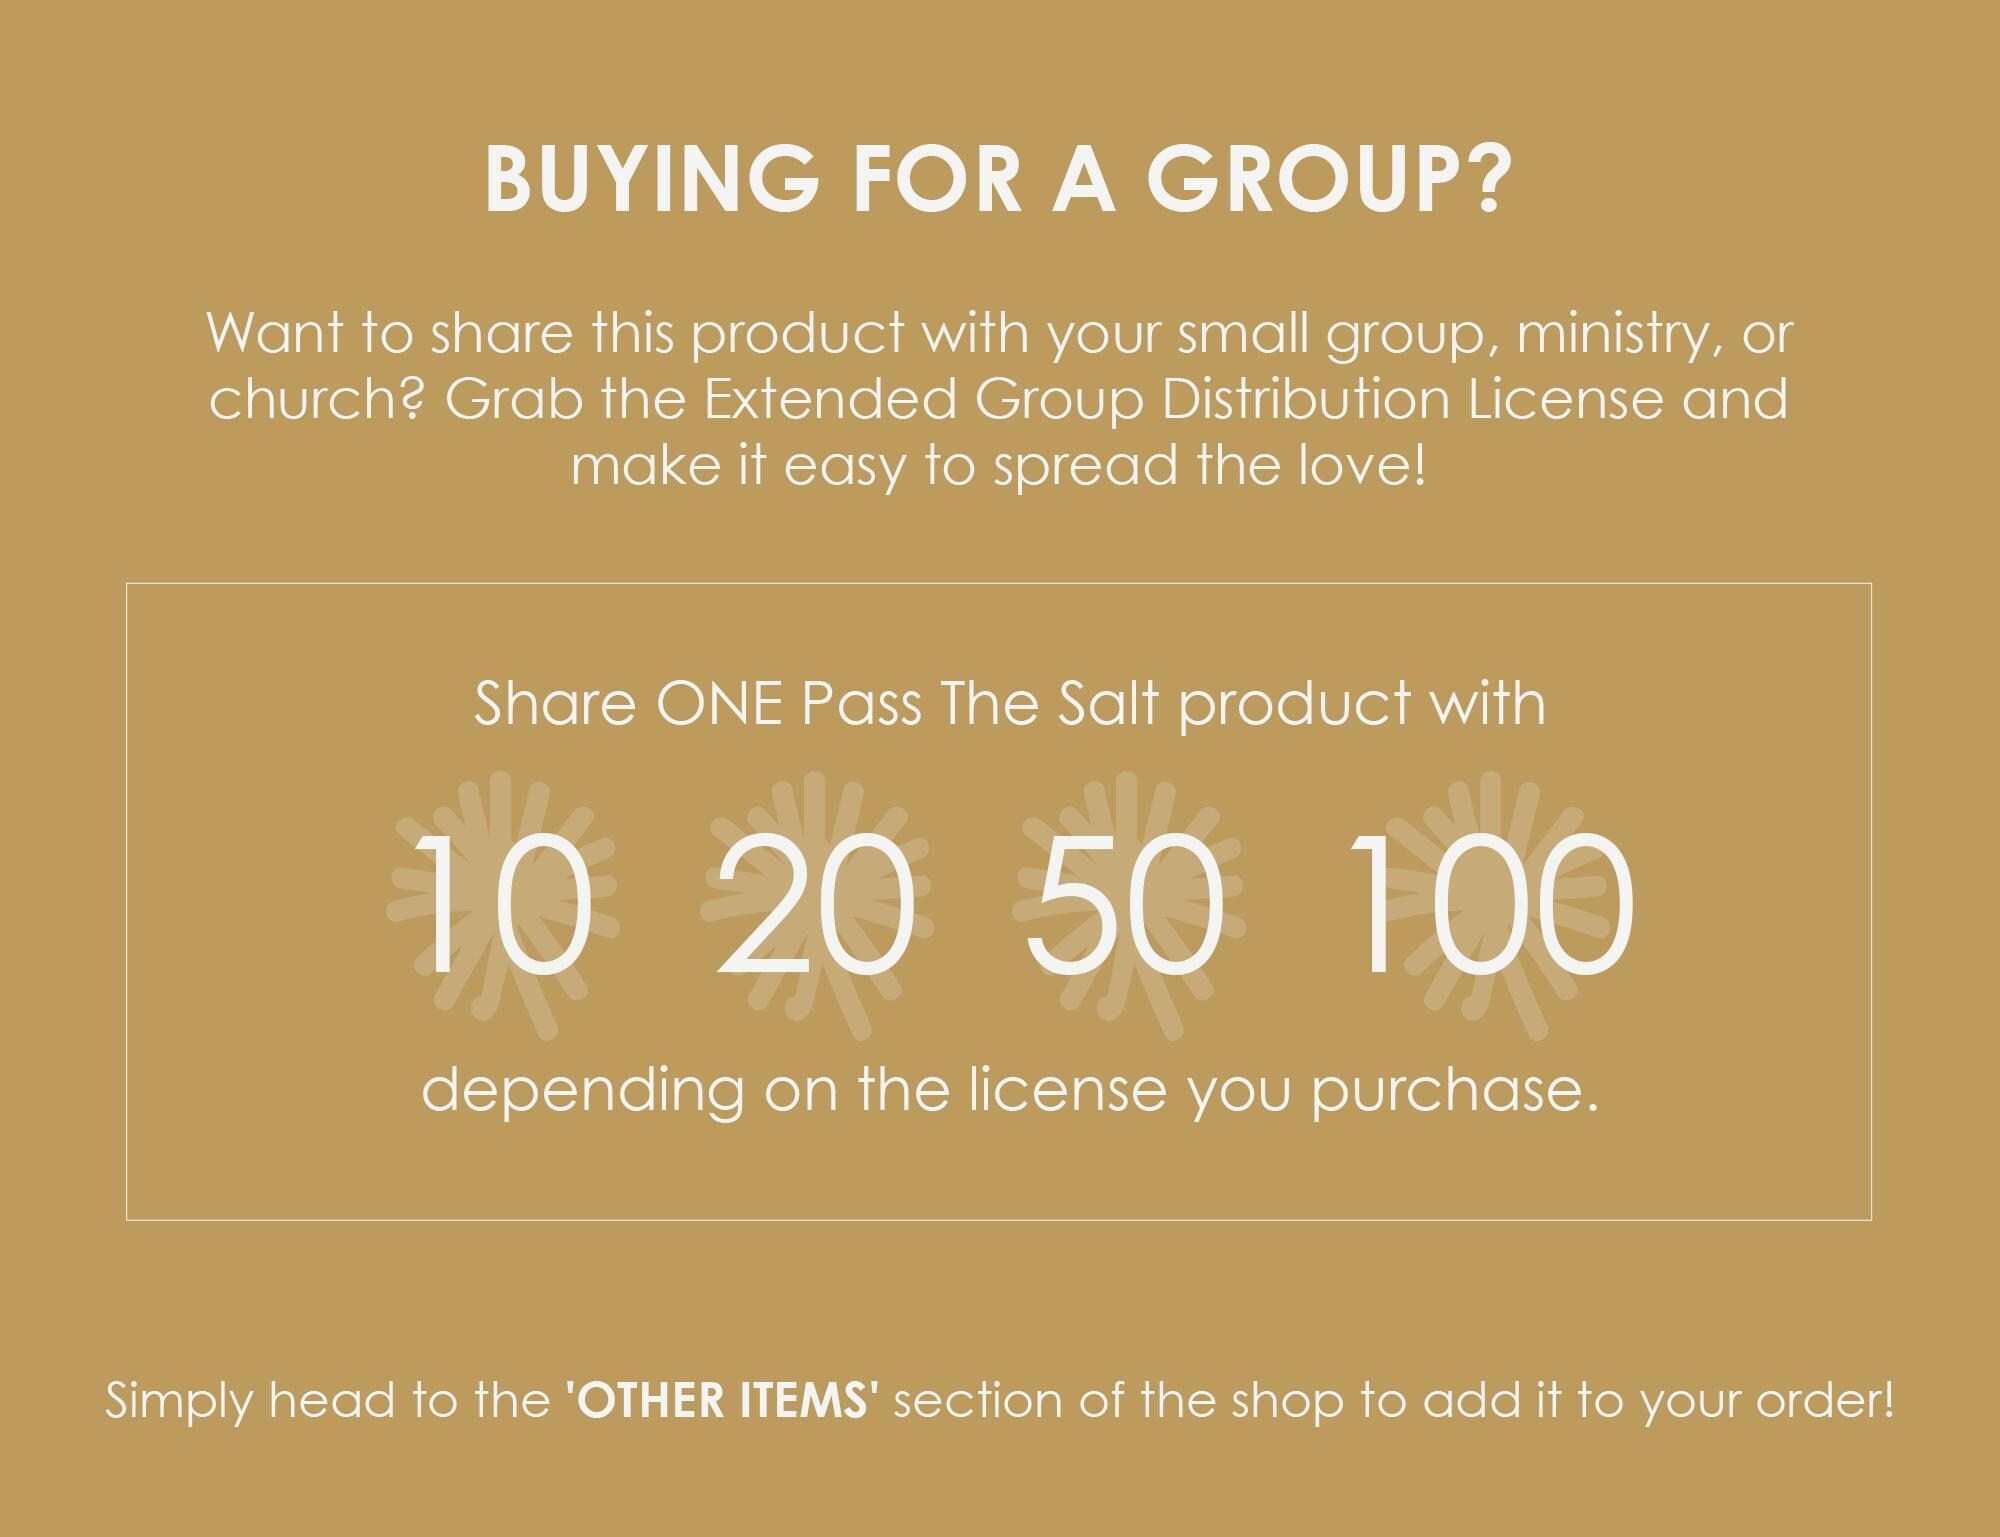2000x1537 pixels.
Task: Click the 'BUYING FOR A GROUP?' heading
Action: click(x=999, y=178)
